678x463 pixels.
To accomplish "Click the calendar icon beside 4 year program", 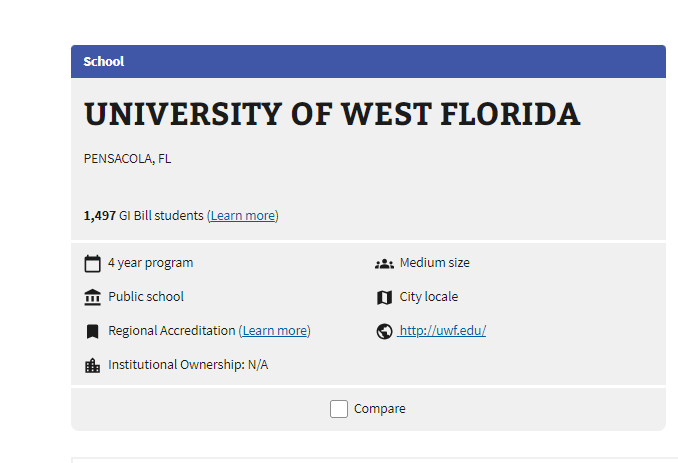I will 92,263.
